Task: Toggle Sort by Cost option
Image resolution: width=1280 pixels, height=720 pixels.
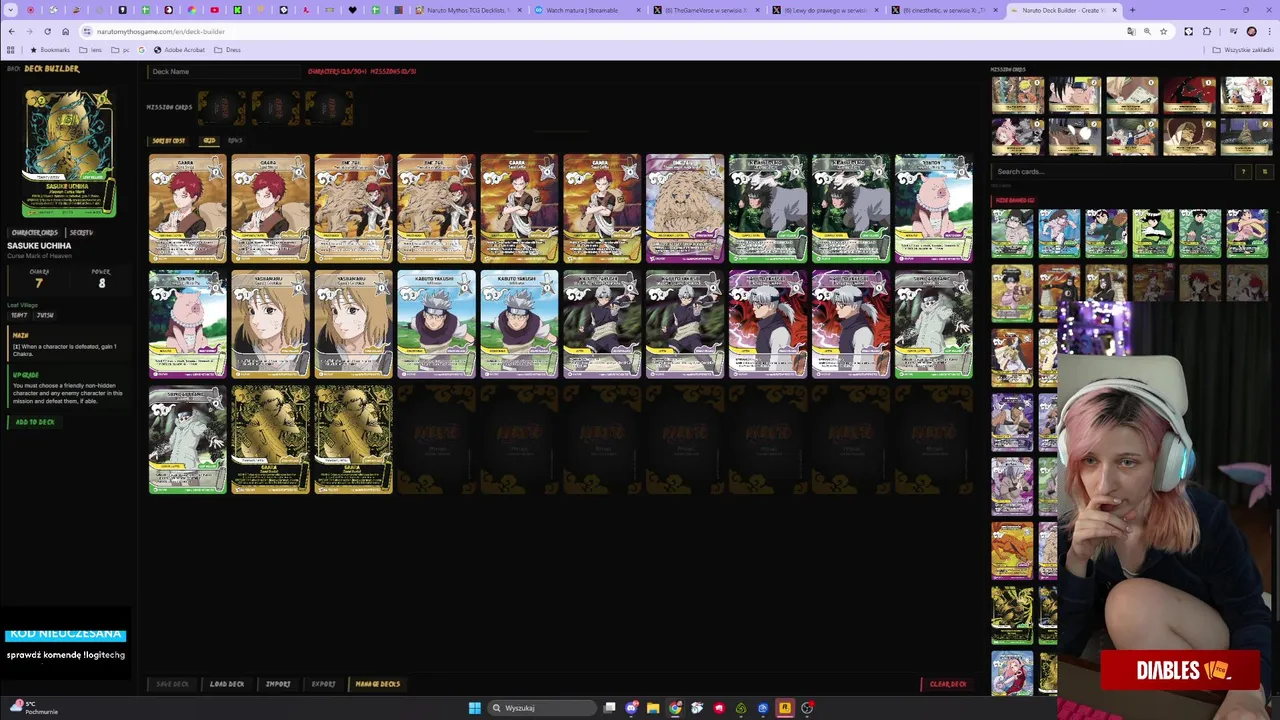Action: point(168,141)
